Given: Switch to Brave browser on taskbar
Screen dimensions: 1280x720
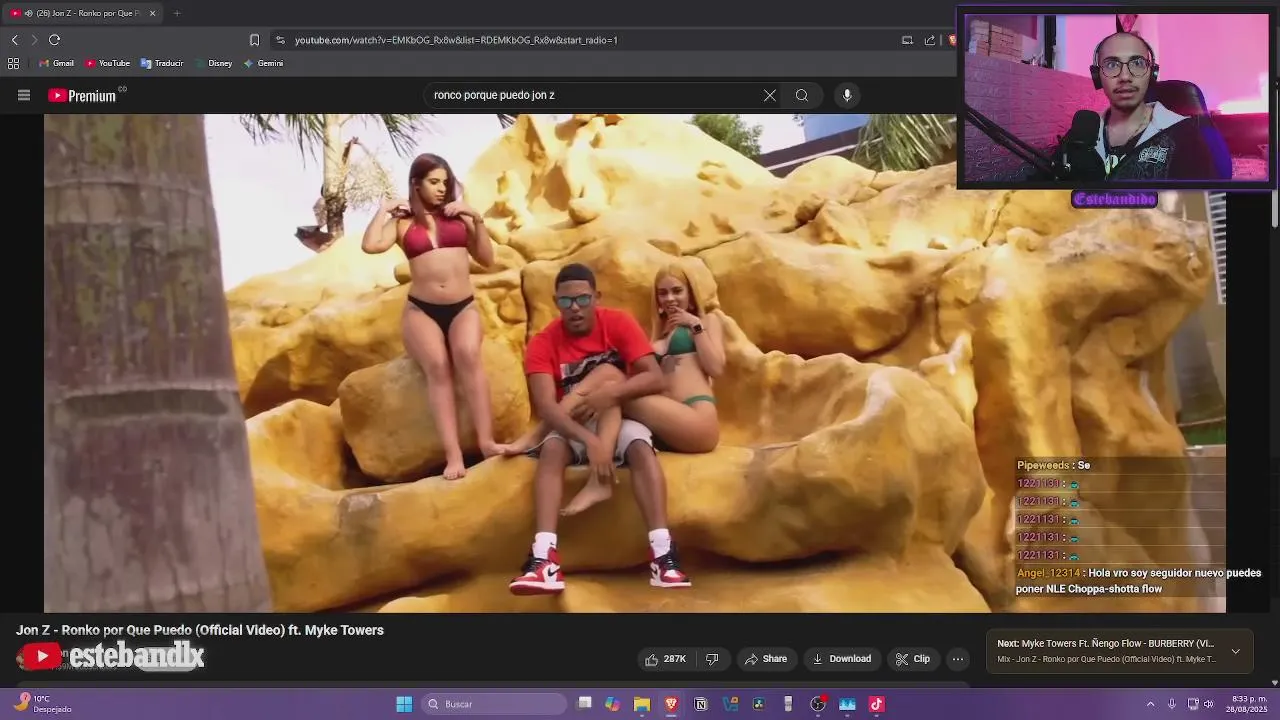Looking at the screenshot, I should pos(671,704).
